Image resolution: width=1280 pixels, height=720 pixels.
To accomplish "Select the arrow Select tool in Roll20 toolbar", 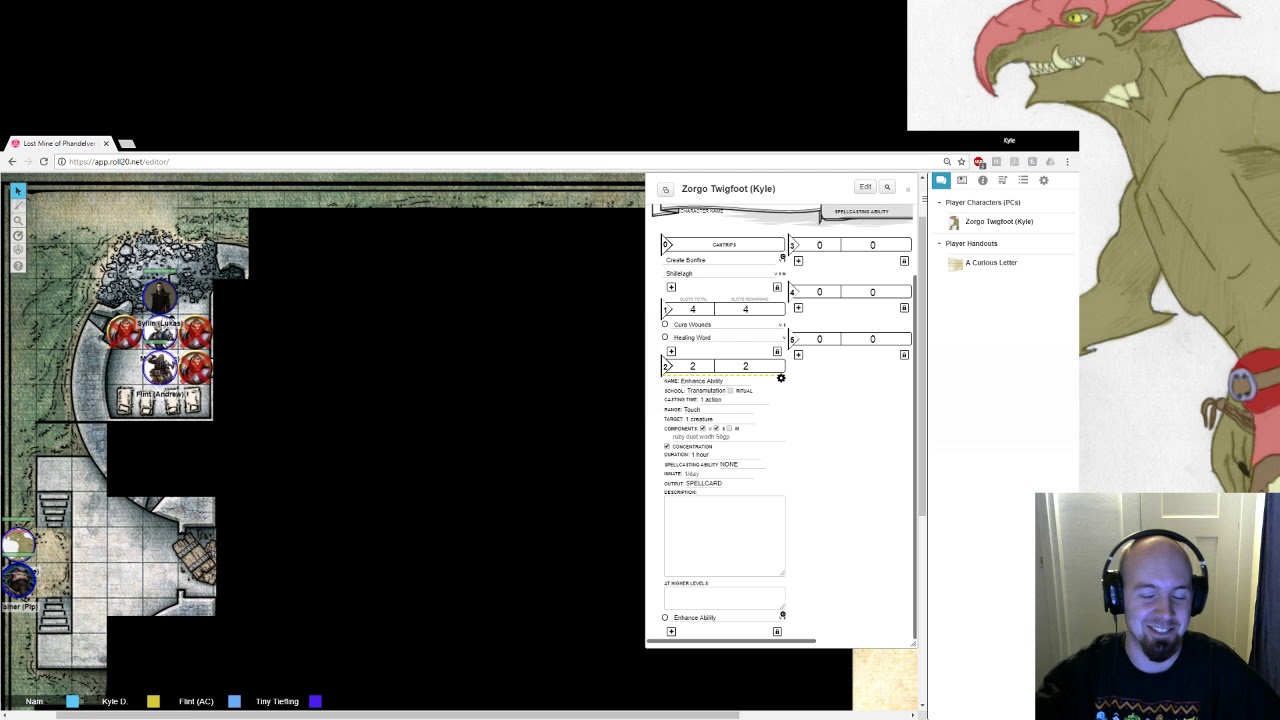I will 18,191.
